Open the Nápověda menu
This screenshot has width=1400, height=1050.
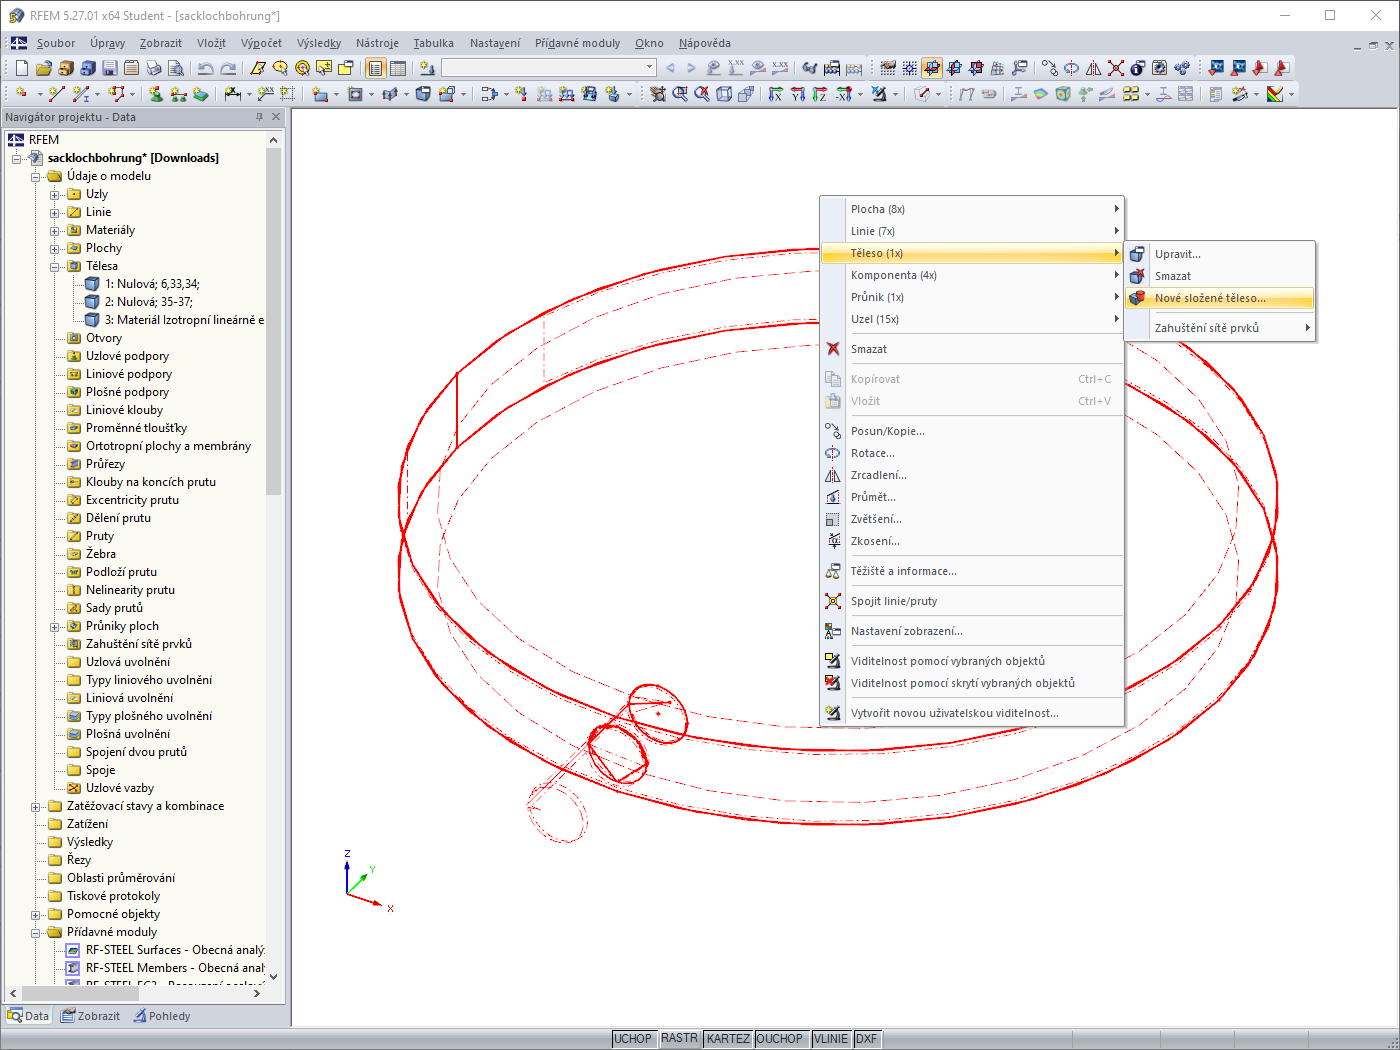click(704, 43)
